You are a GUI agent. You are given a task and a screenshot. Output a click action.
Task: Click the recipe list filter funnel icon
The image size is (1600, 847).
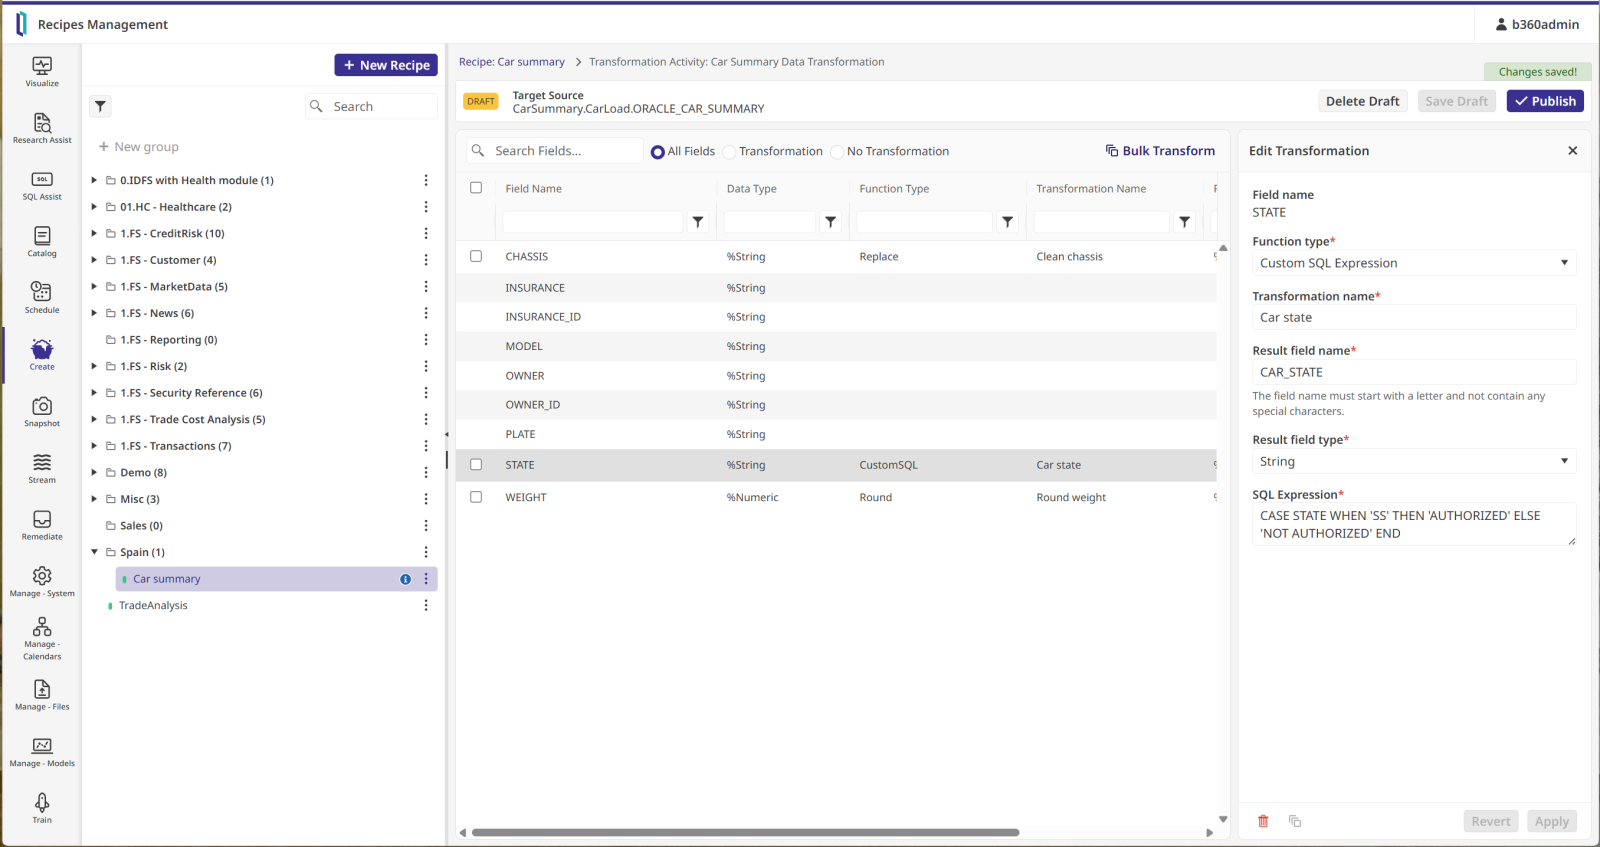[x=101, y=106]
